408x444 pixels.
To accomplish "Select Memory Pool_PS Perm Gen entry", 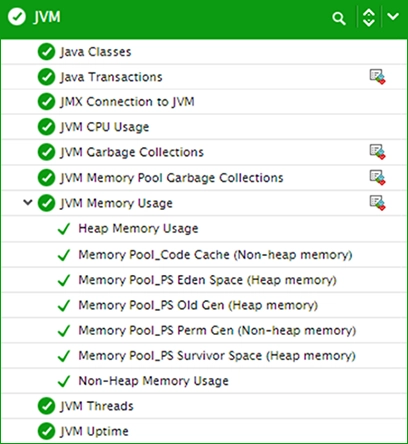I will (217, 331).
